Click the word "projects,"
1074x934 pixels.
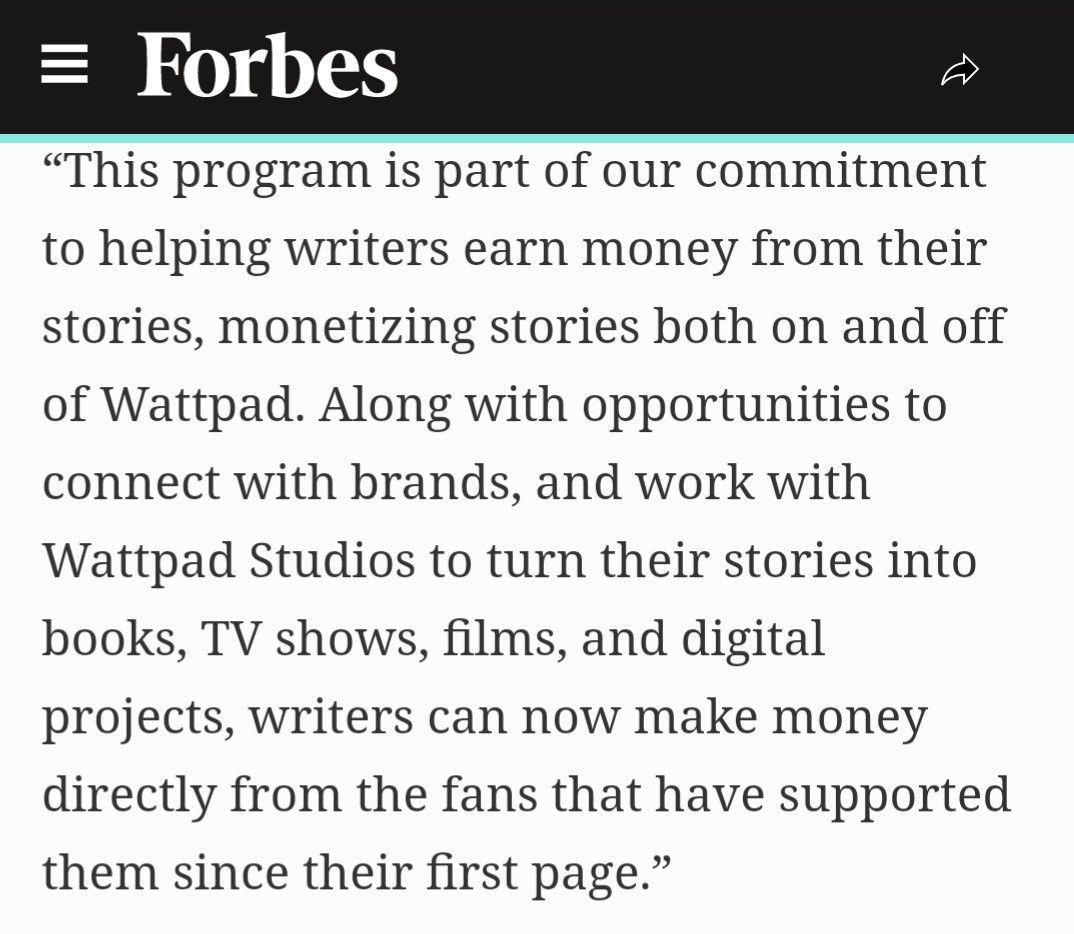138,717
